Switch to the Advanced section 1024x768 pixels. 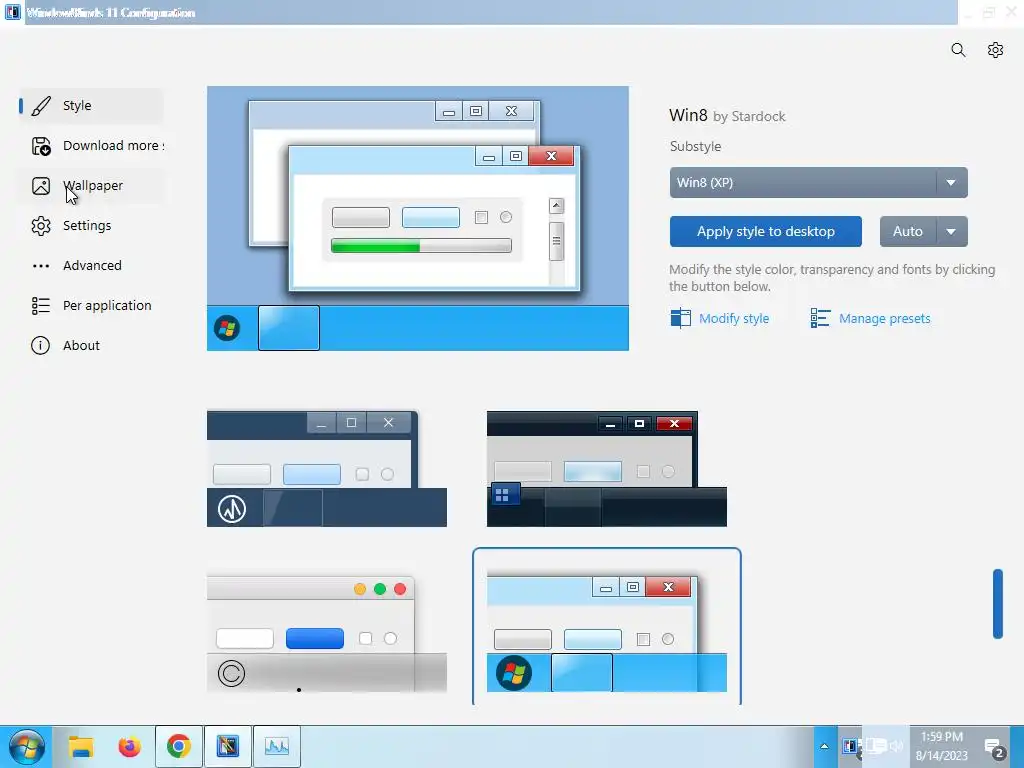click(91, 266)
